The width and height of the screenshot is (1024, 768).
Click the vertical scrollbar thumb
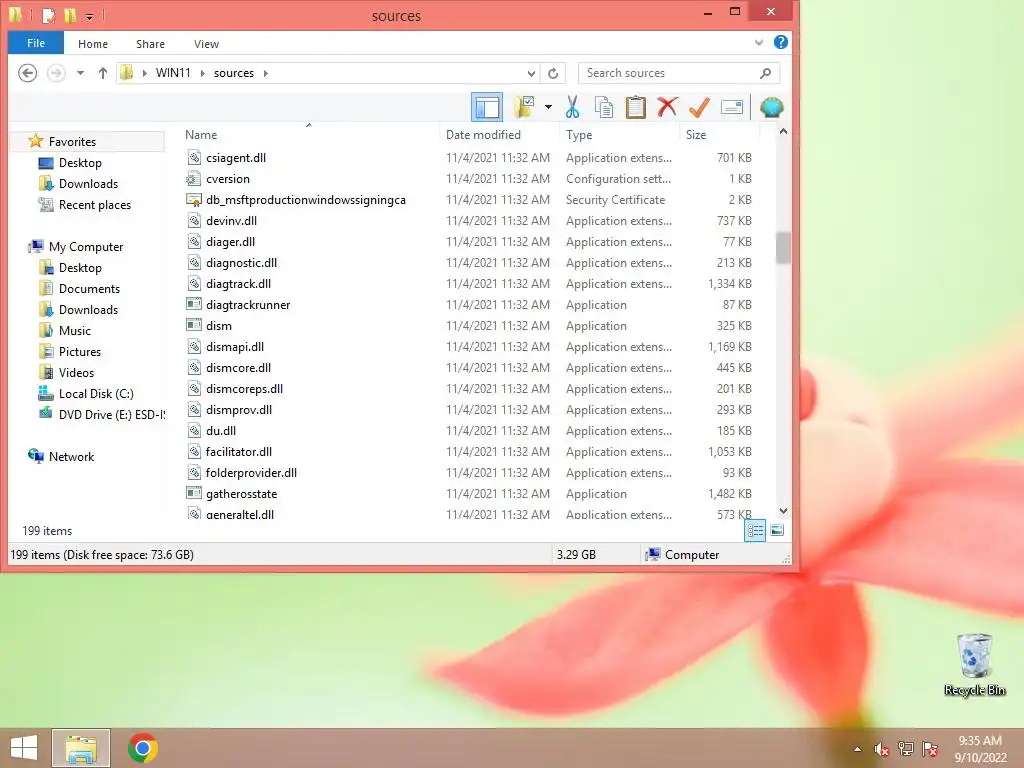pos(783,248)
